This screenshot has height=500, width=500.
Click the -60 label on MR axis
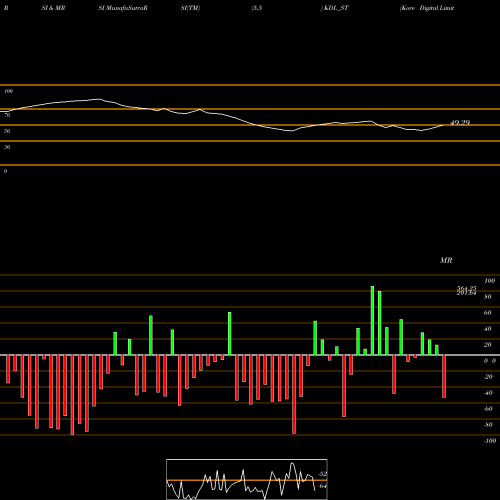(x=488, y=409)
